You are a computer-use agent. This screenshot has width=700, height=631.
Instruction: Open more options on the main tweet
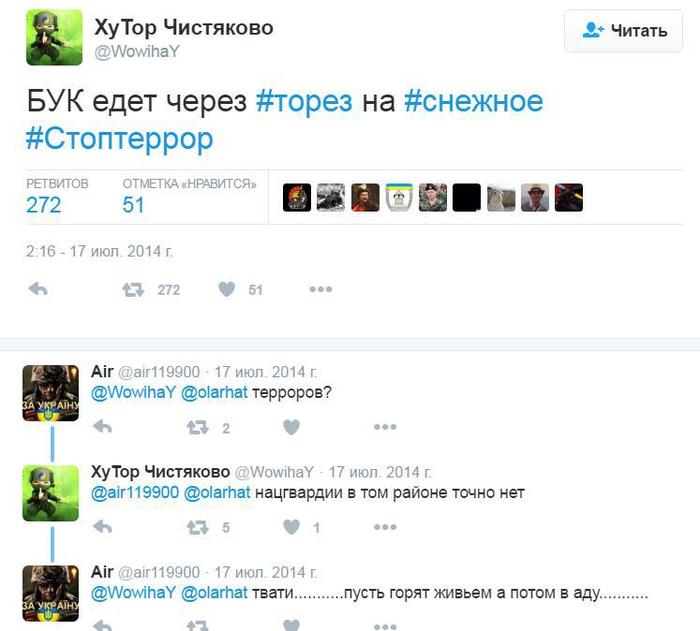[320, 289]
